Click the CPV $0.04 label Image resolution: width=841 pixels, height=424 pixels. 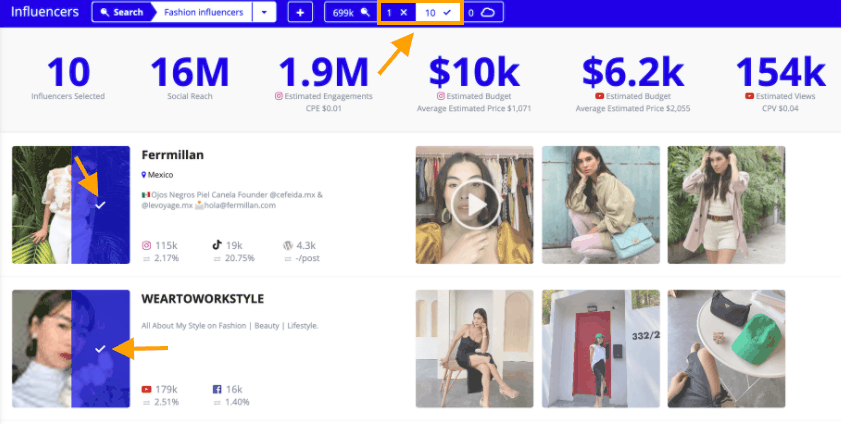click(x=780, y=108)
